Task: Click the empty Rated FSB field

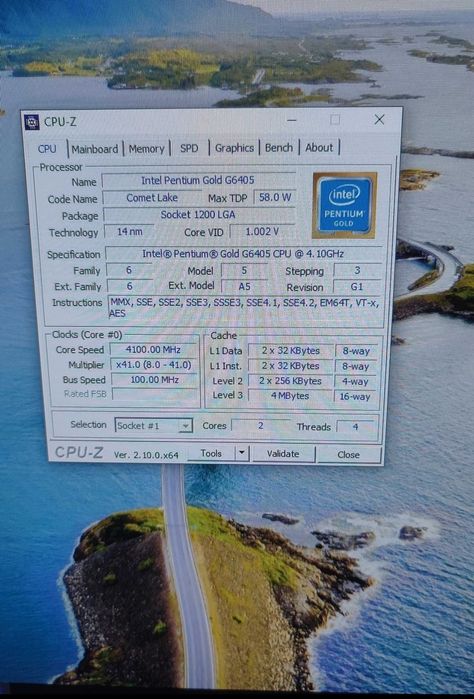Action: tap(155, 394)
